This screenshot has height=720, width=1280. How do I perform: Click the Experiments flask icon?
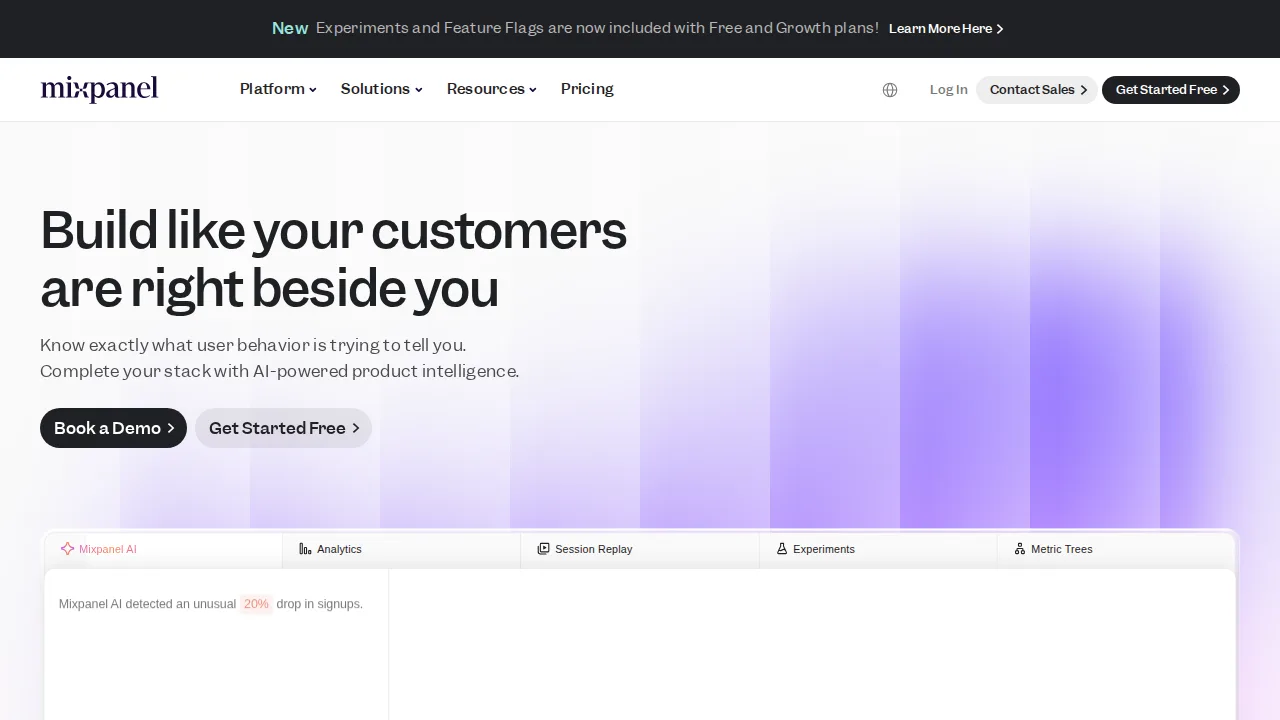(x=782, y=549)
